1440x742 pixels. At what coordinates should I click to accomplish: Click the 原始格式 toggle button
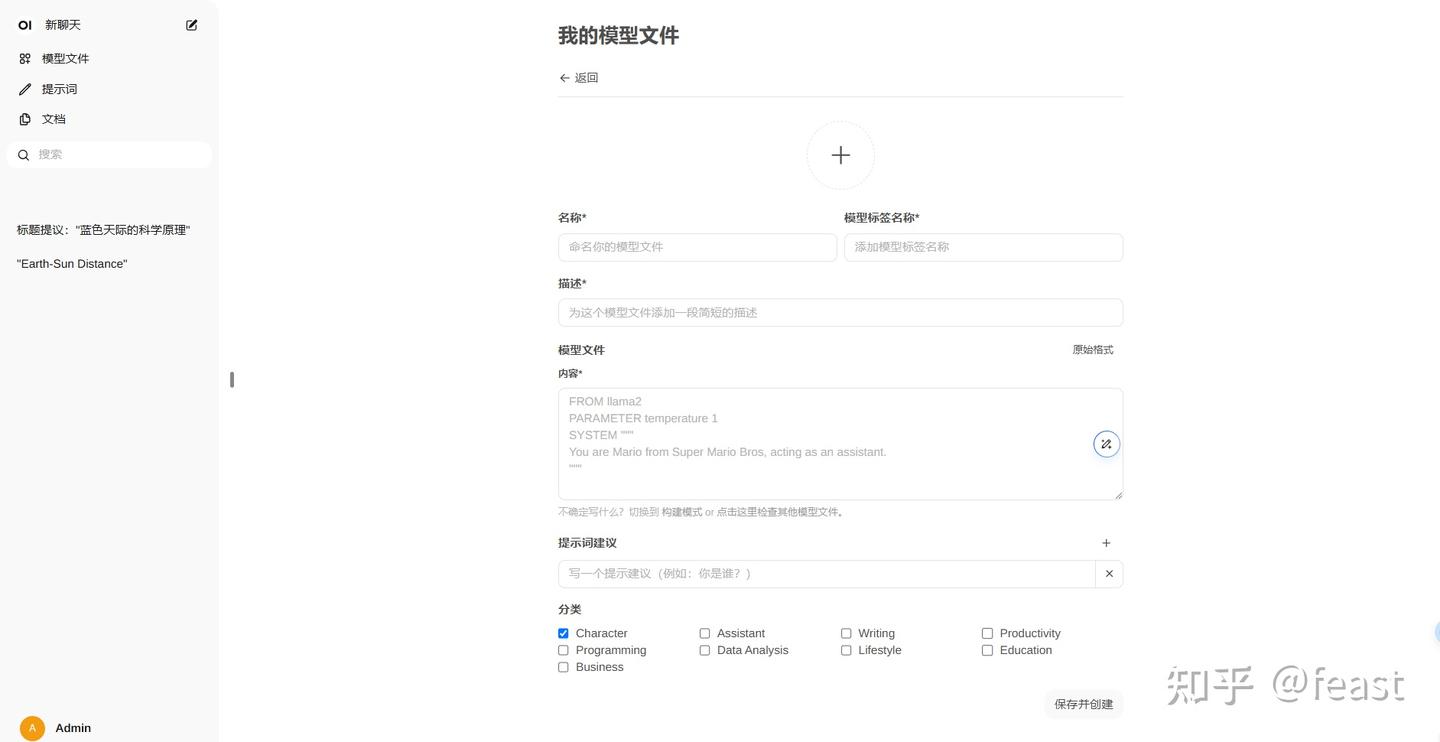1093,350
